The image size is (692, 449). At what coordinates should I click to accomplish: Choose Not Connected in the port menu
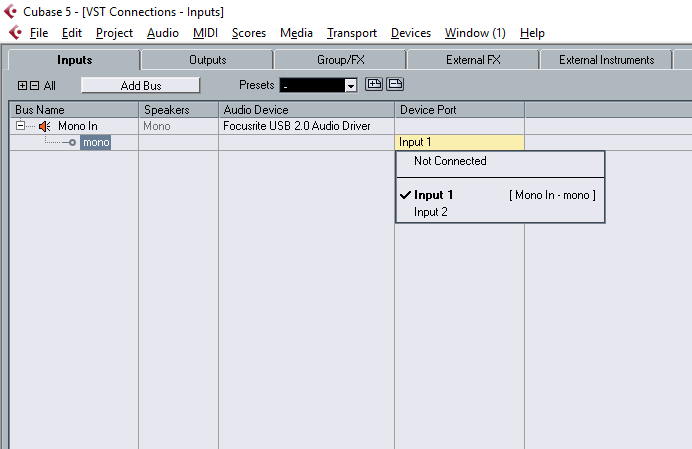[x=500, y=161]
